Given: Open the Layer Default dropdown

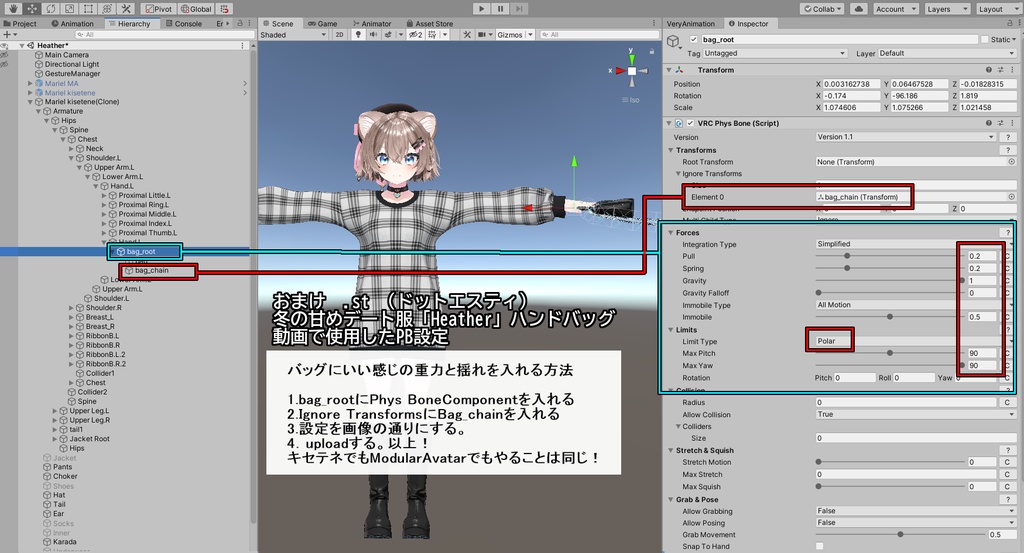Looking at the screenshot, I should (x=948, y=54).
